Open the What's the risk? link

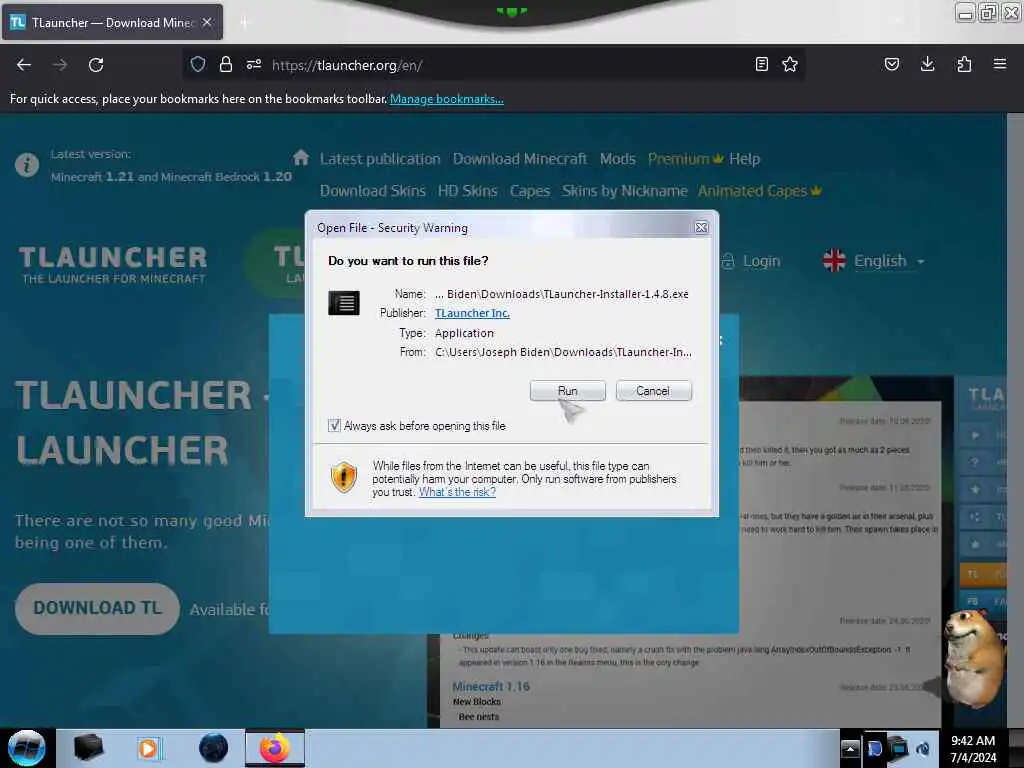click(x=457, y=492)
